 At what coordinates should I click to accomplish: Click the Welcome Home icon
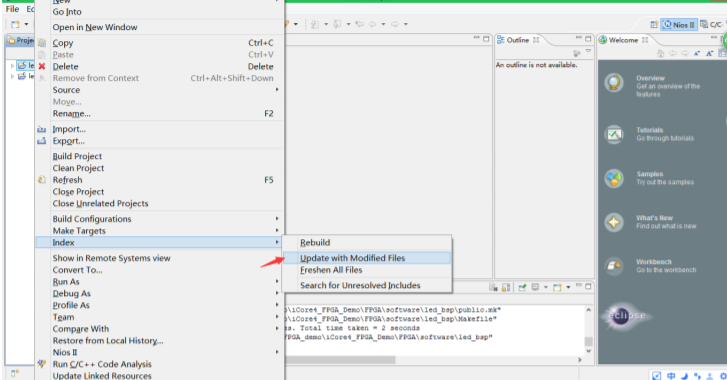pos(660,54)
